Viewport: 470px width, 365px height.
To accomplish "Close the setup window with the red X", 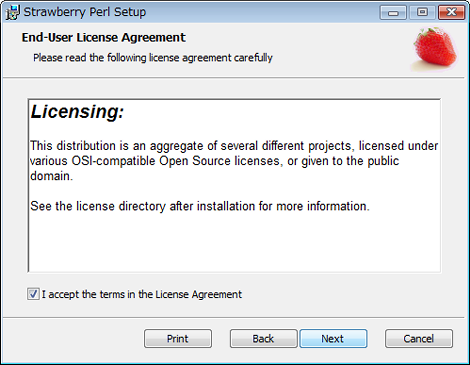I will tap(451, 13).
